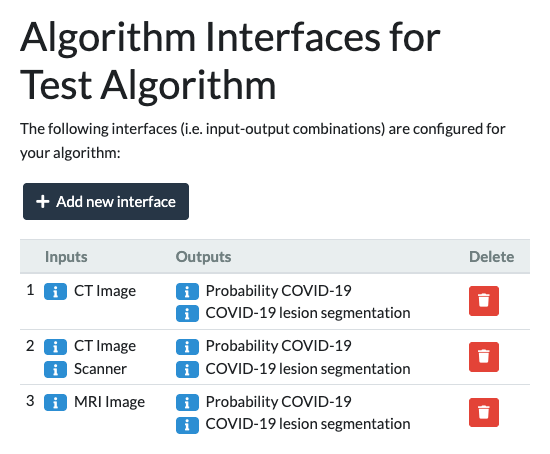Open info for CT Image in row 1
550x454 pixels.
55,292
